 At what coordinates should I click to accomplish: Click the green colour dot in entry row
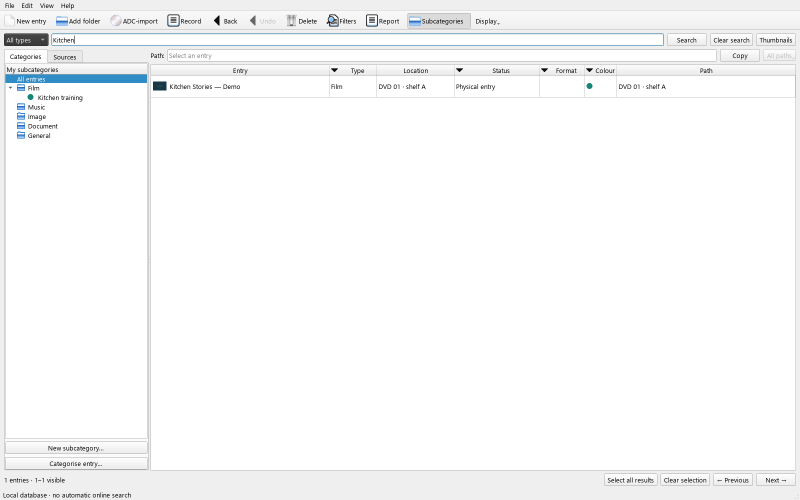coord(589,86)
